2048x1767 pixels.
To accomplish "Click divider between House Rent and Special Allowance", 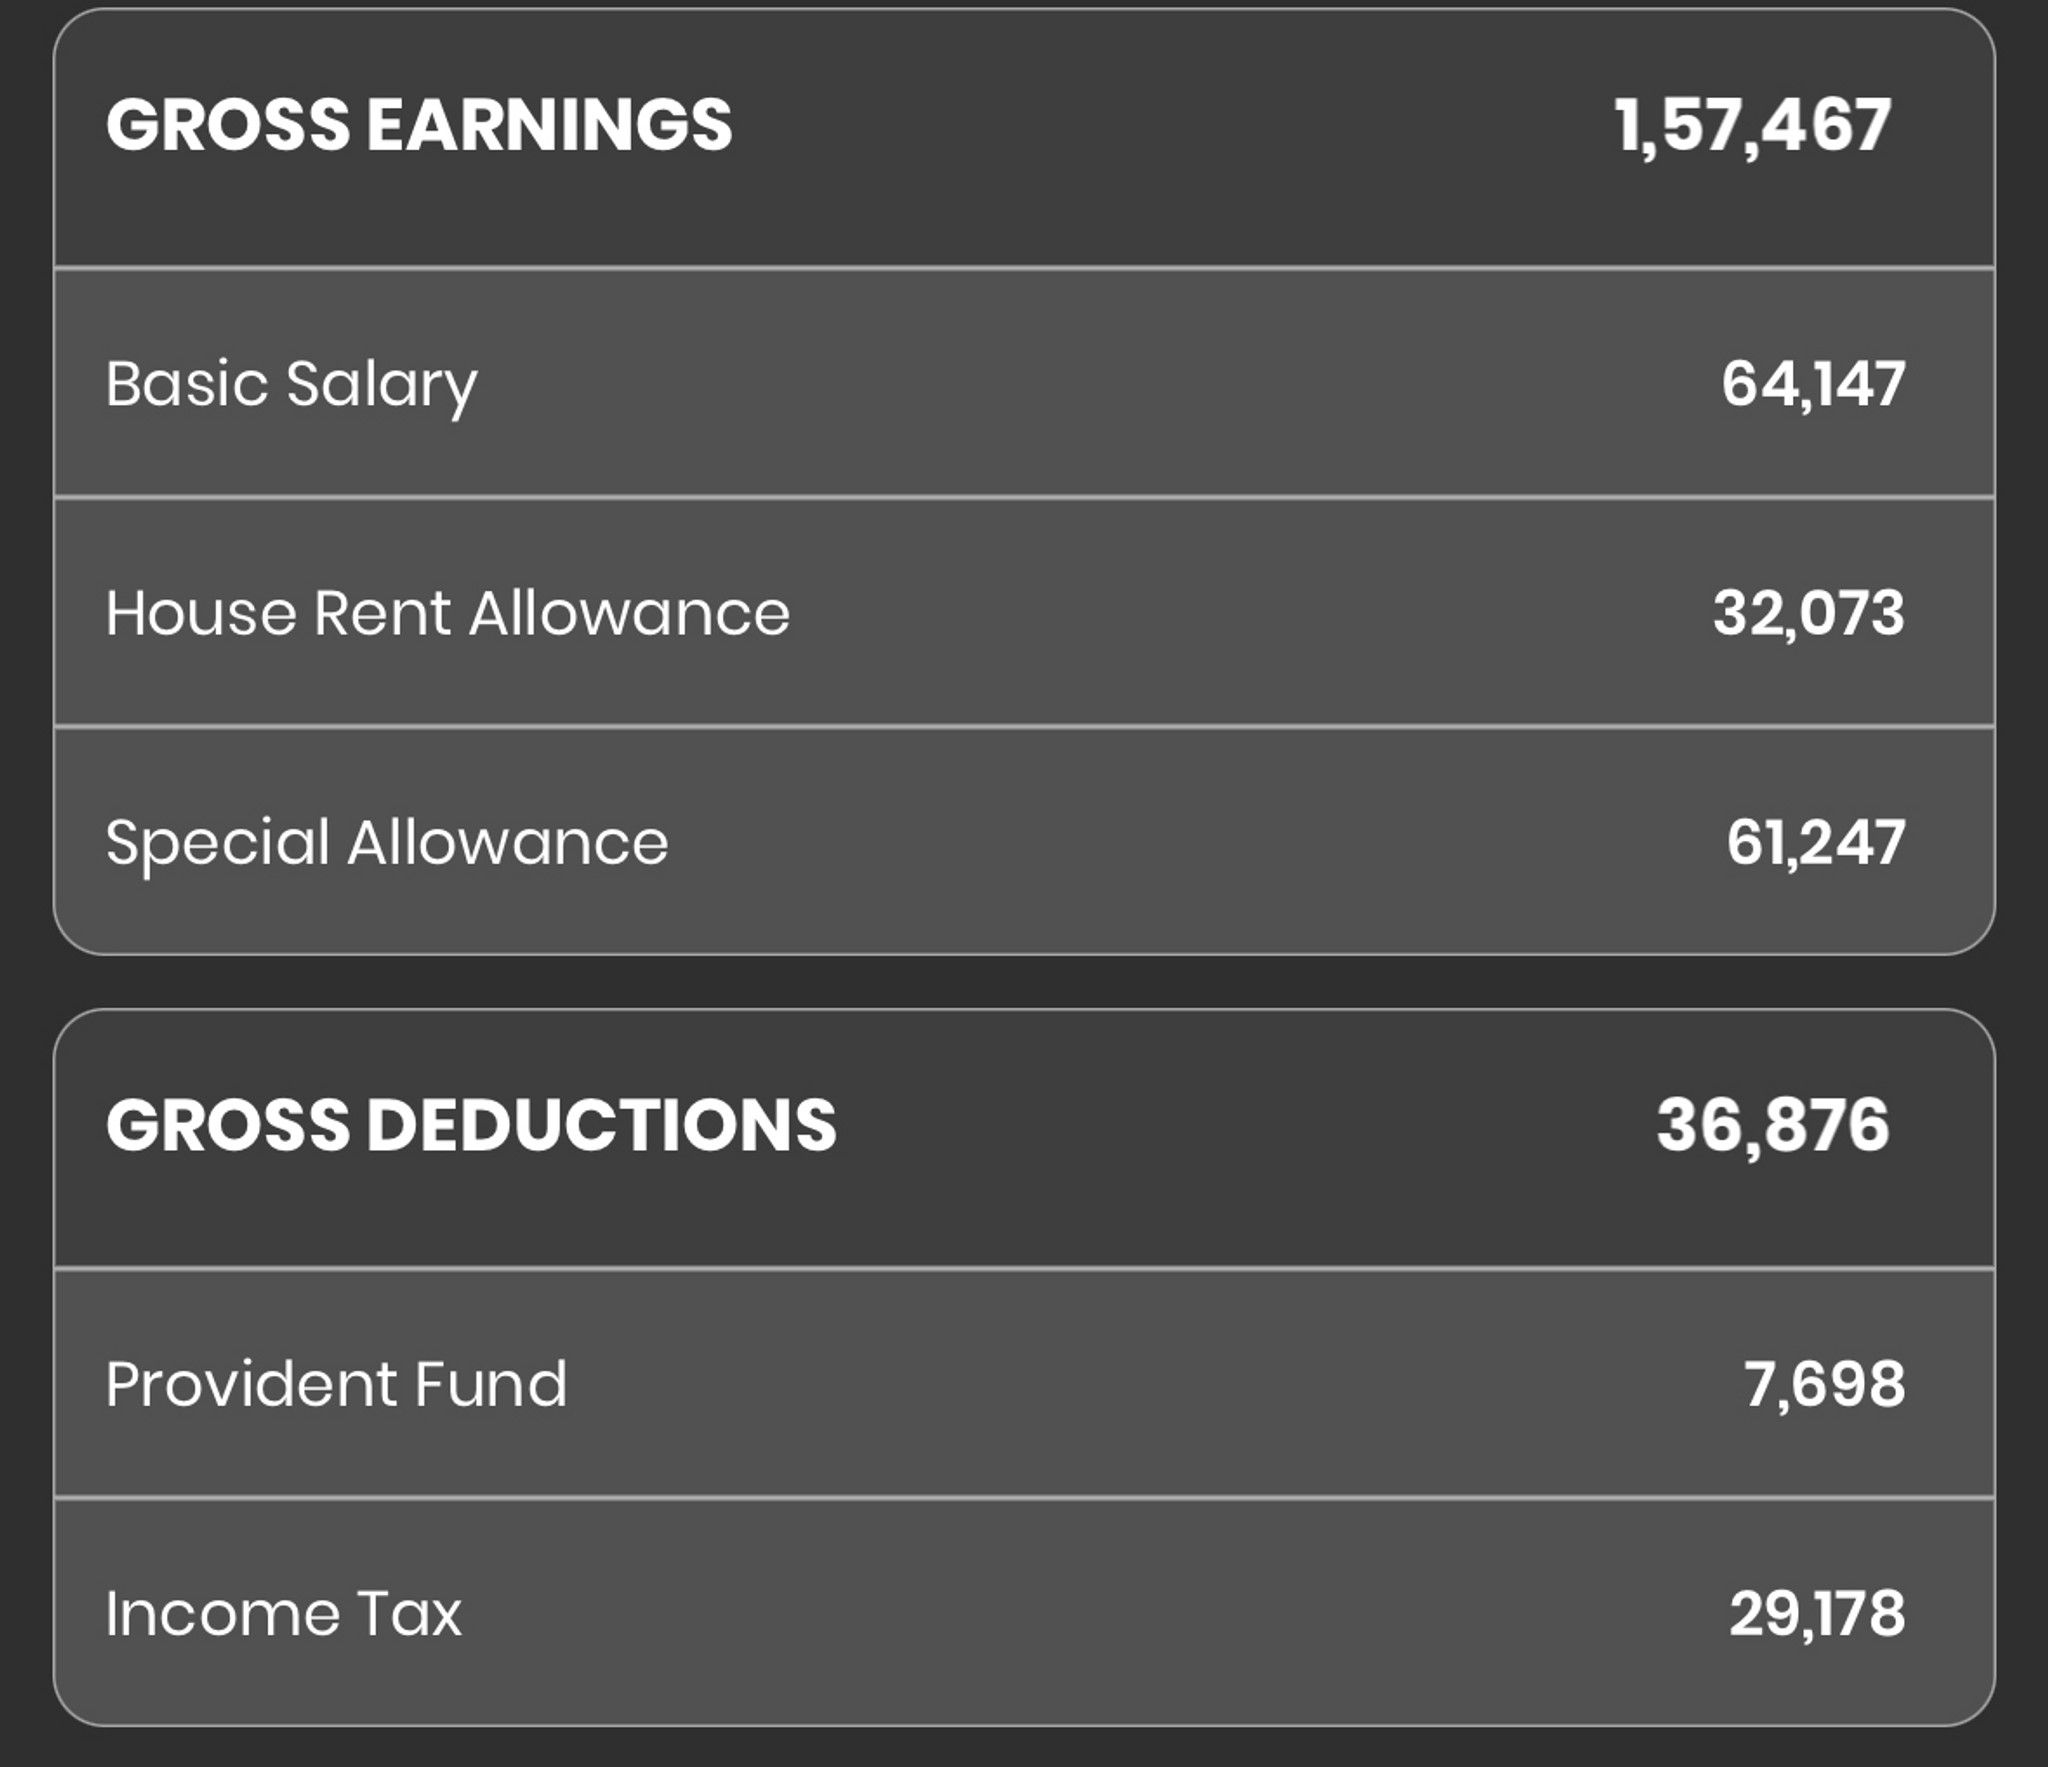I will click(x=1024, y=726).
